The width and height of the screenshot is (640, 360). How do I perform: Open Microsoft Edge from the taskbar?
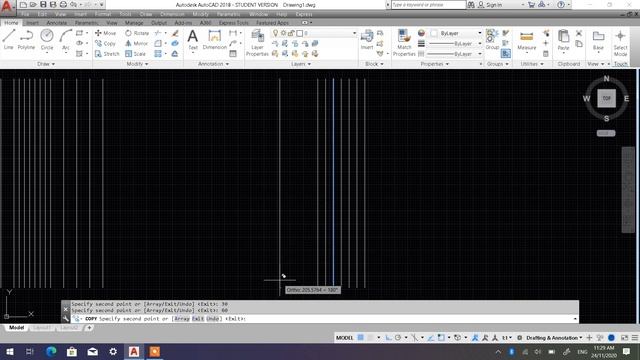pos(51,351)
